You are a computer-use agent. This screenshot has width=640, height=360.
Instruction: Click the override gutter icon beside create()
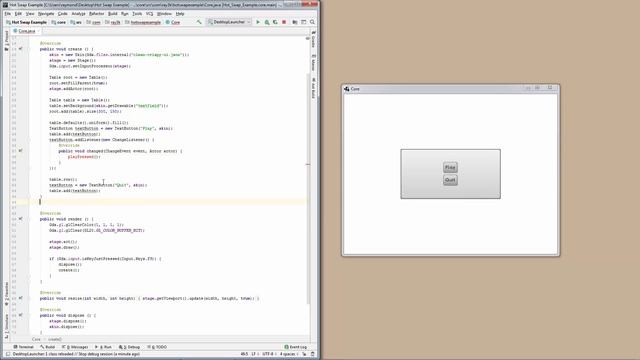(20, 49)
